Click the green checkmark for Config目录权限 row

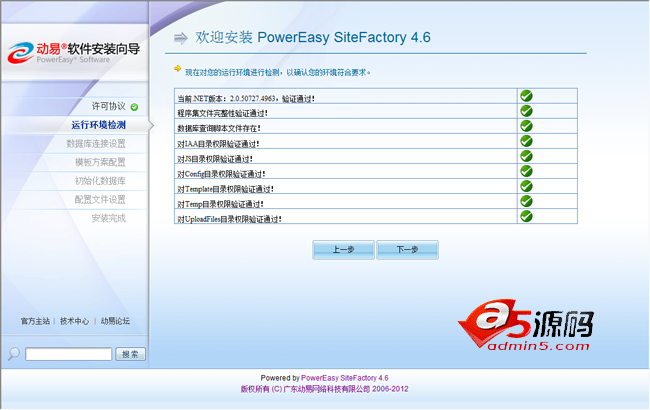[x=526, y=171]
